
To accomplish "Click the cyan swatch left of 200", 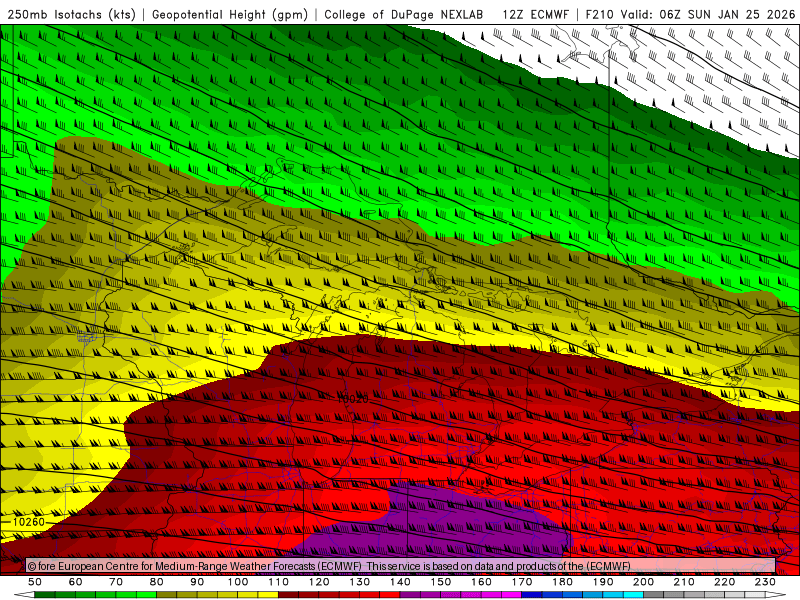I will pyautogui.click(x=633, y=595).
